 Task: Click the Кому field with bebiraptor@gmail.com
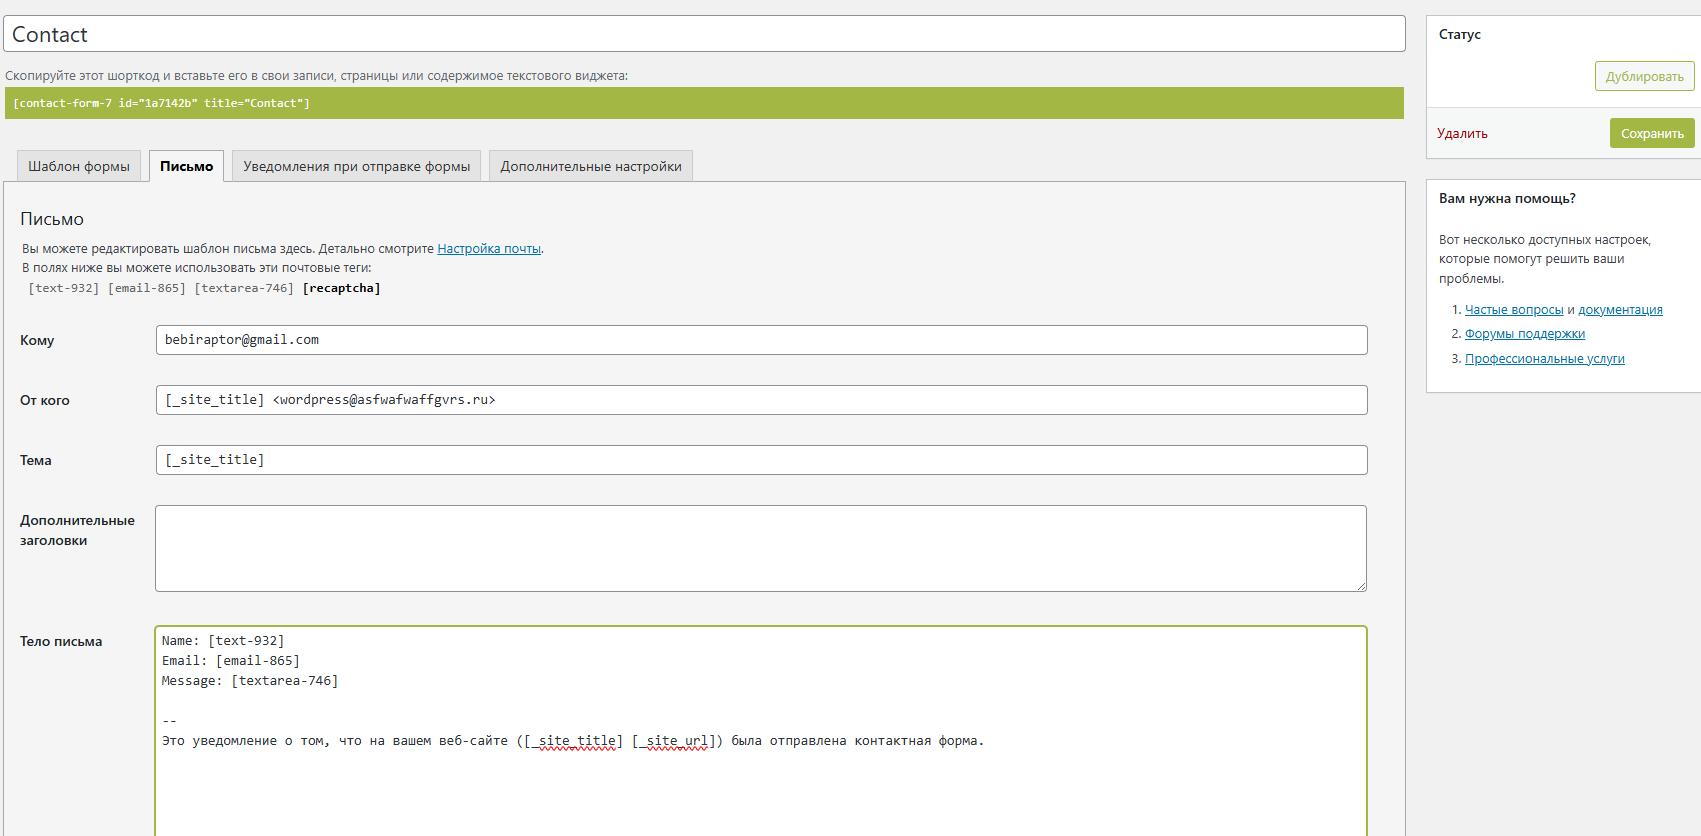click(761, 340)
